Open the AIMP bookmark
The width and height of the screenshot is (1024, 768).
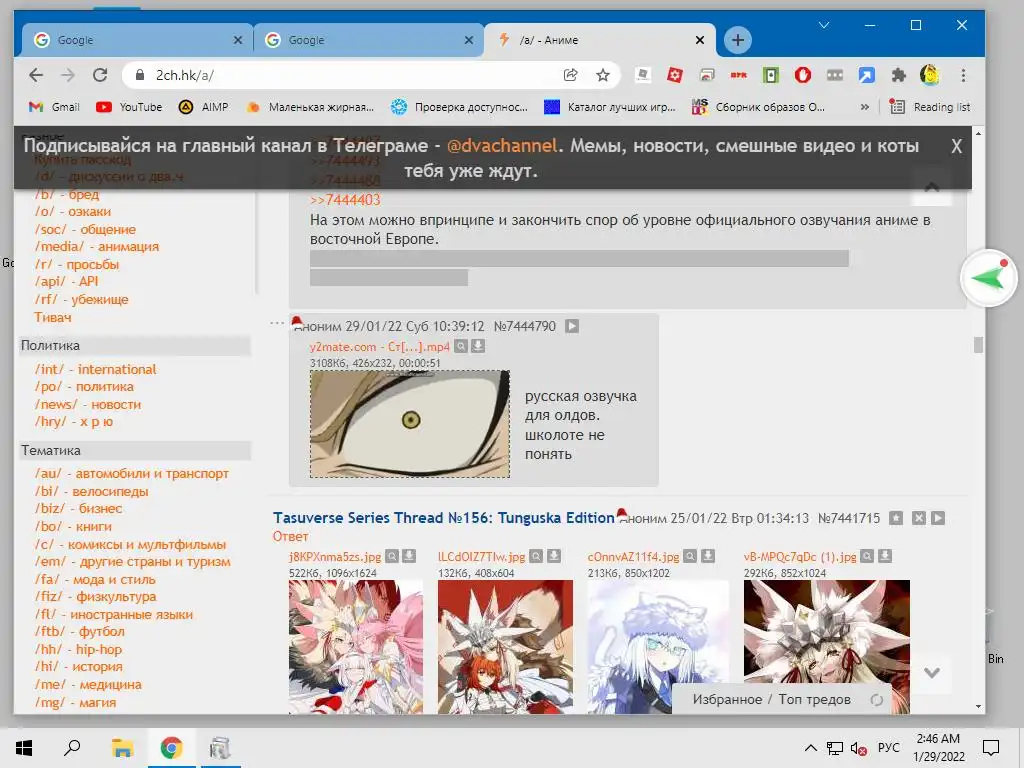click(204, 106)
